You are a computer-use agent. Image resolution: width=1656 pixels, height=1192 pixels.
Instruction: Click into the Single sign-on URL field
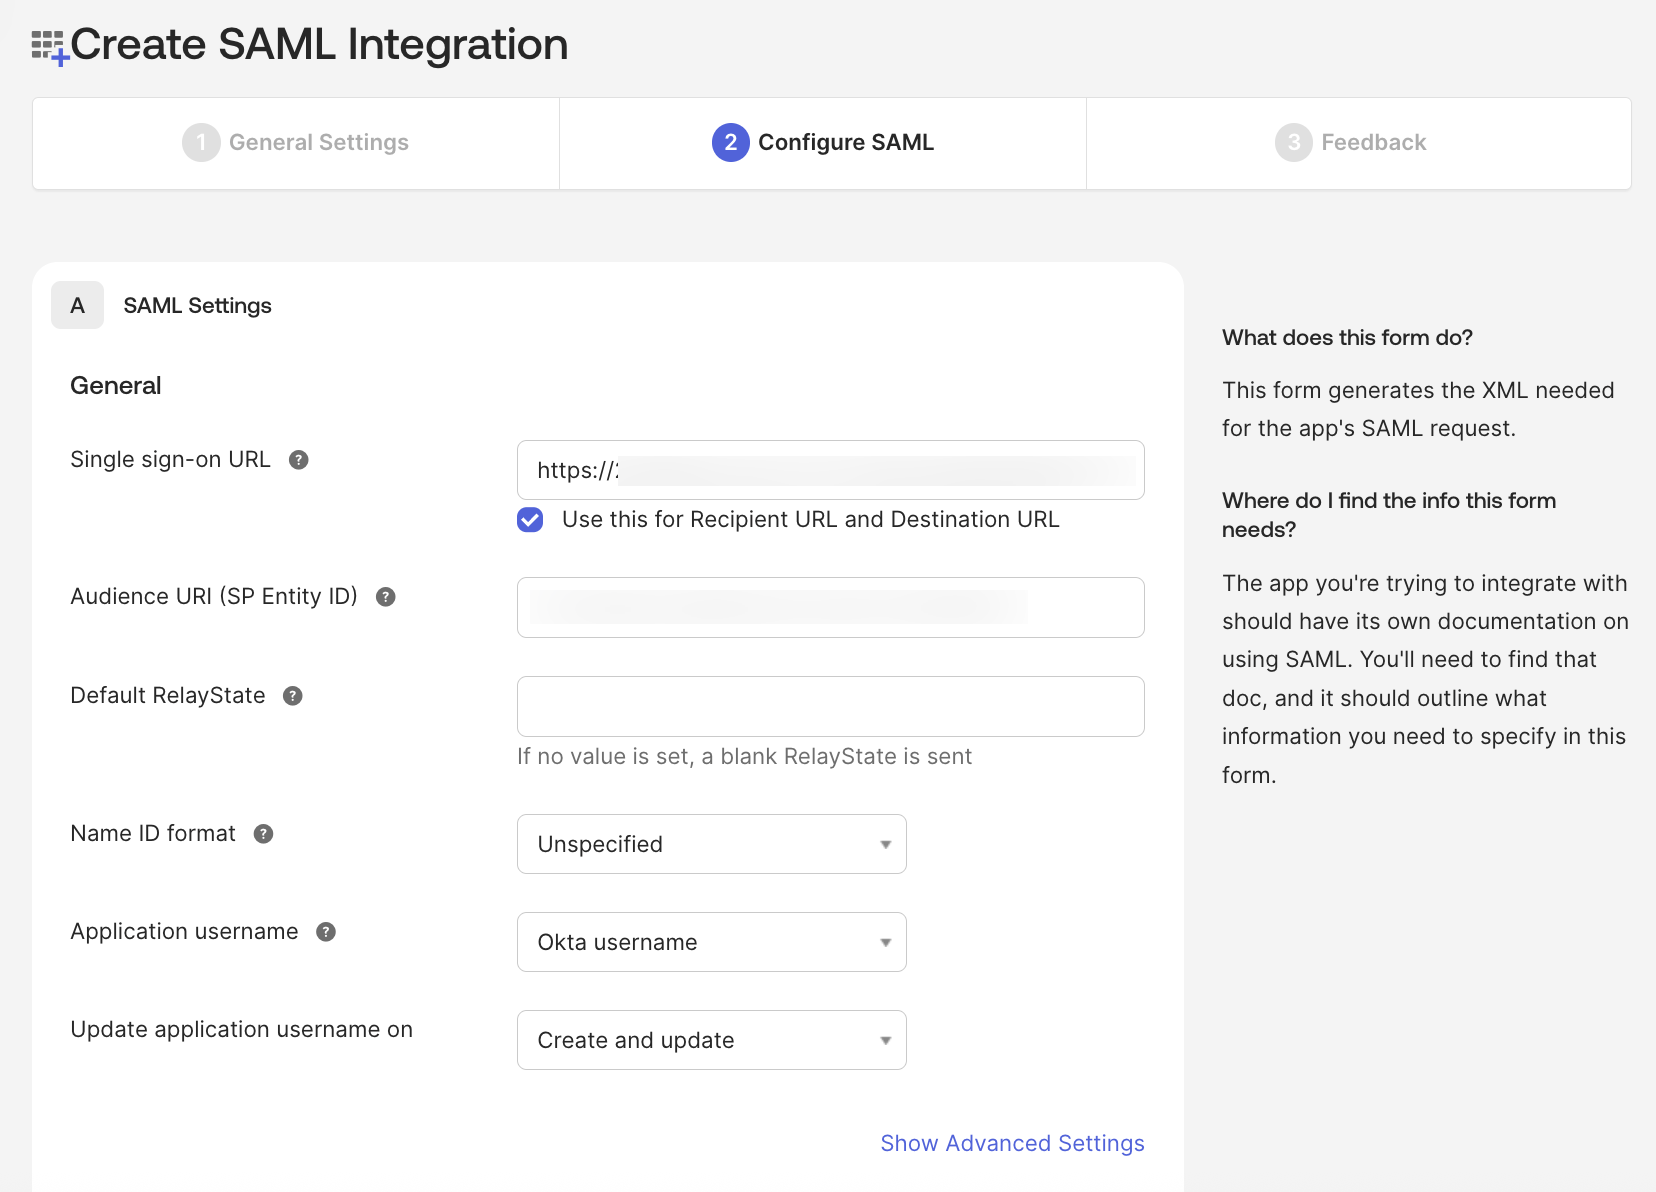(829, 470)
